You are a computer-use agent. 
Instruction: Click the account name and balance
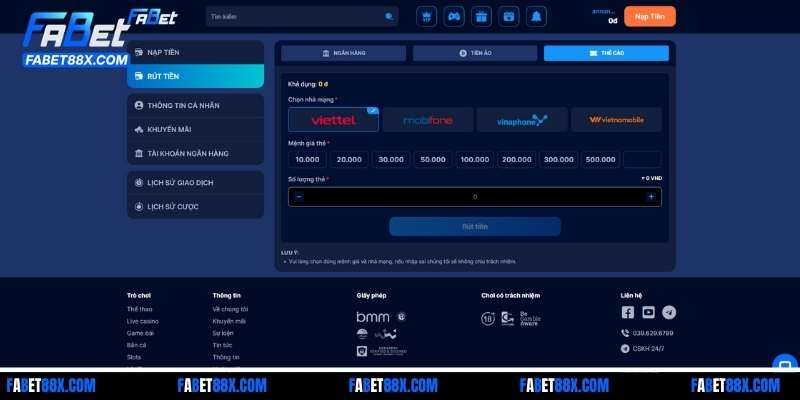click(x=605, y=16)
